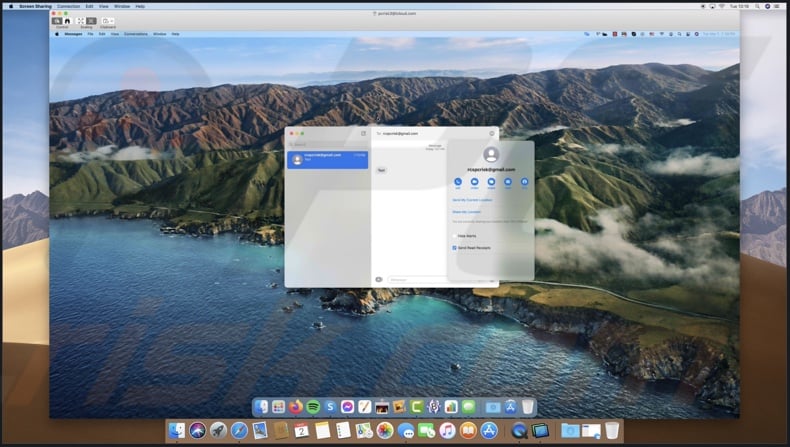The width and height of the screenshot is (790, 447).
Task: Open Launchpad in the remote dock
Action: 278,406
